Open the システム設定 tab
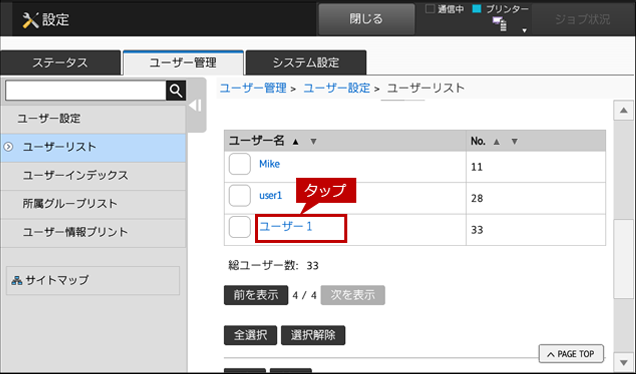636x374 pixels. [x=306, y=63]
